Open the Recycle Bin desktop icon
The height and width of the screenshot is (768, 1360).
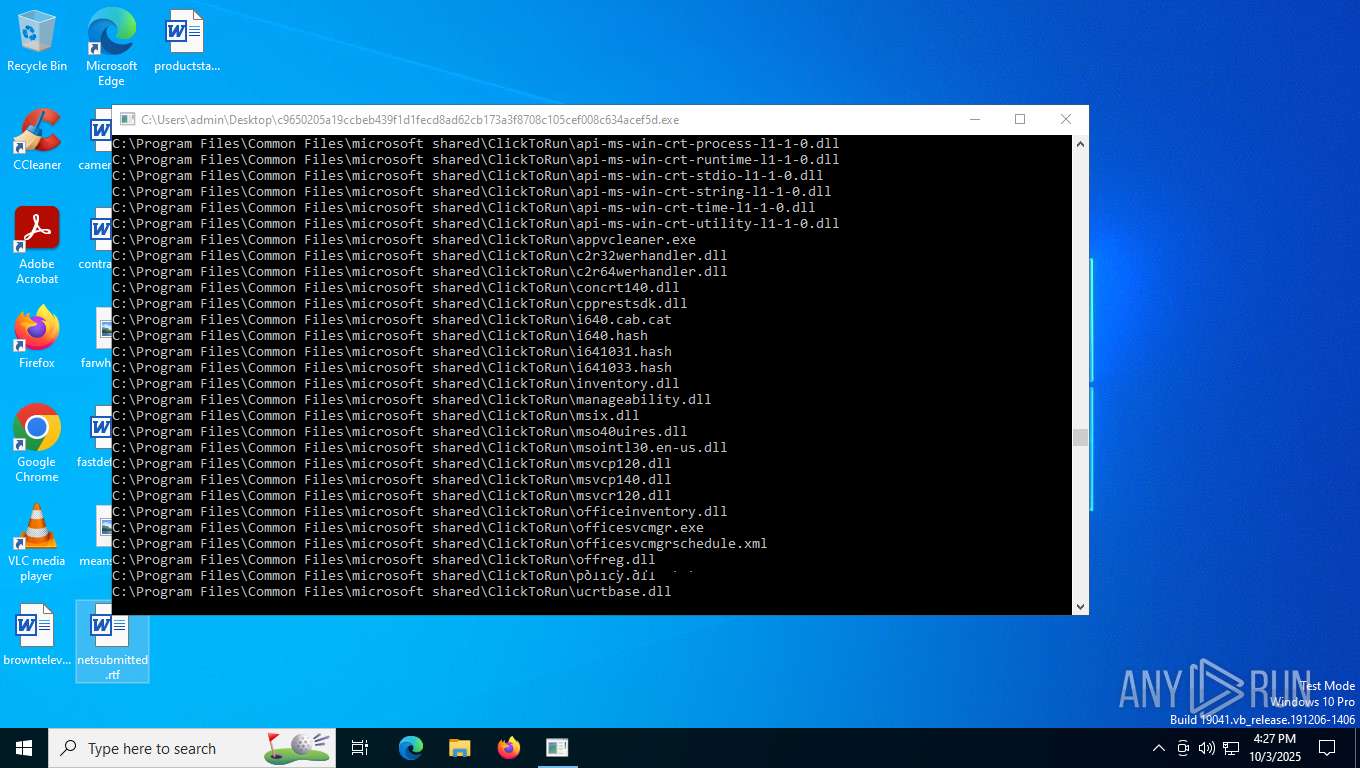click(37, 42)
